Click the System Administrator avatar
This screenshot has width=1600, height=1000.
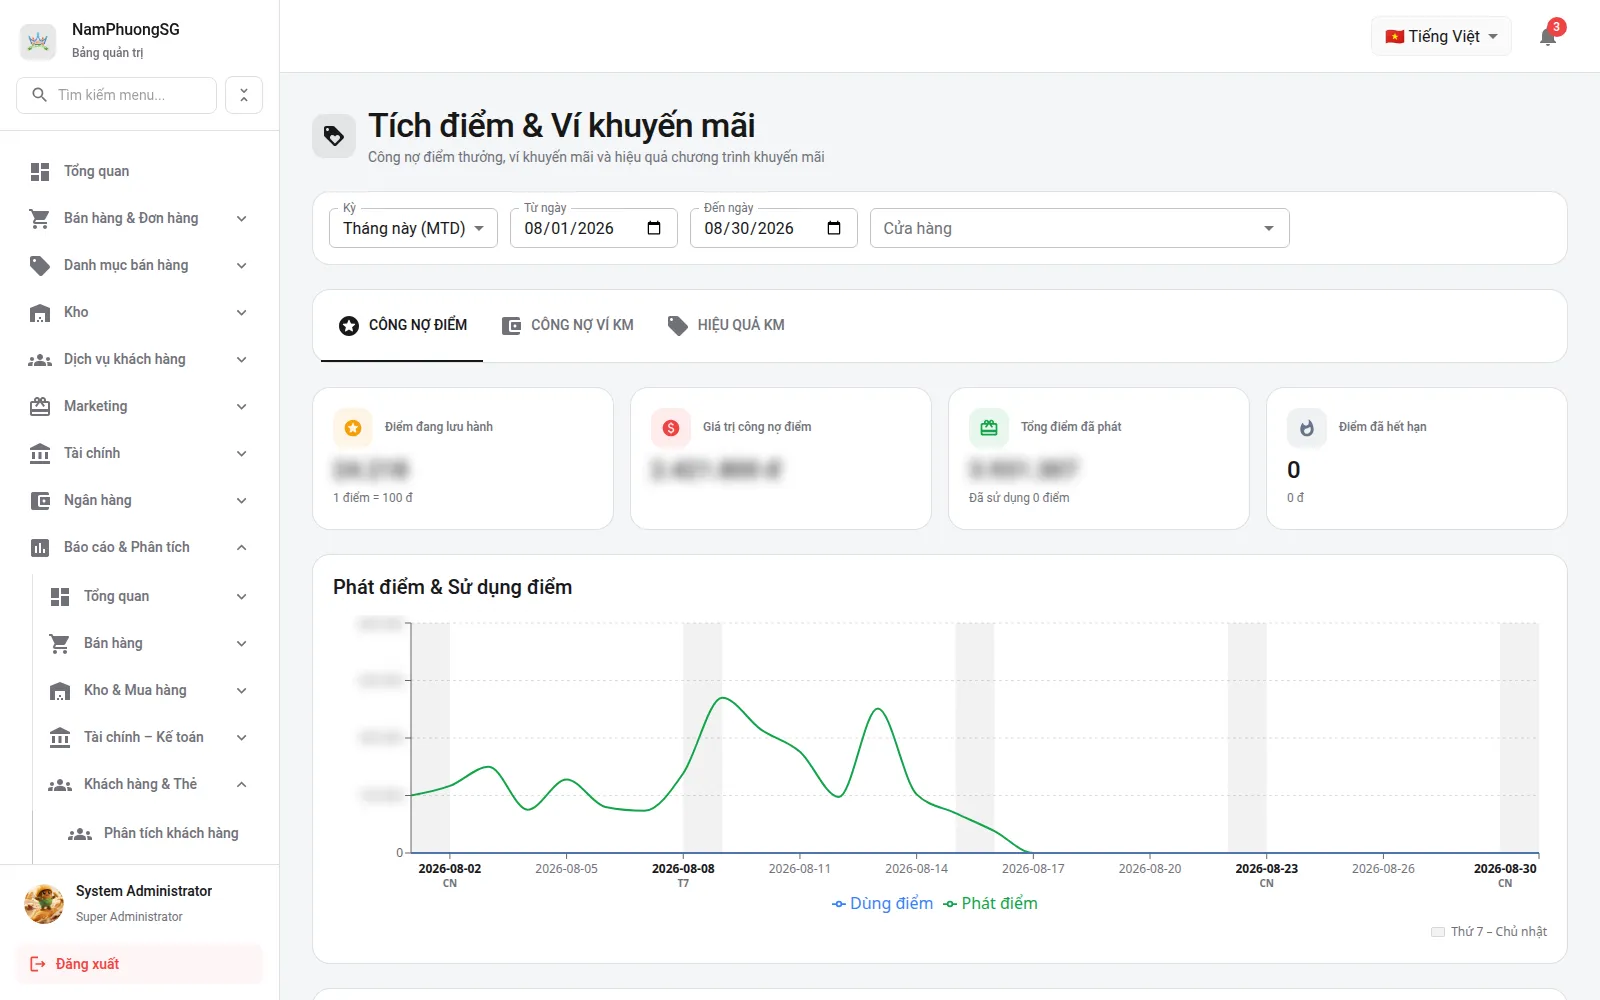pyautogui.click(x=44, y=903)
